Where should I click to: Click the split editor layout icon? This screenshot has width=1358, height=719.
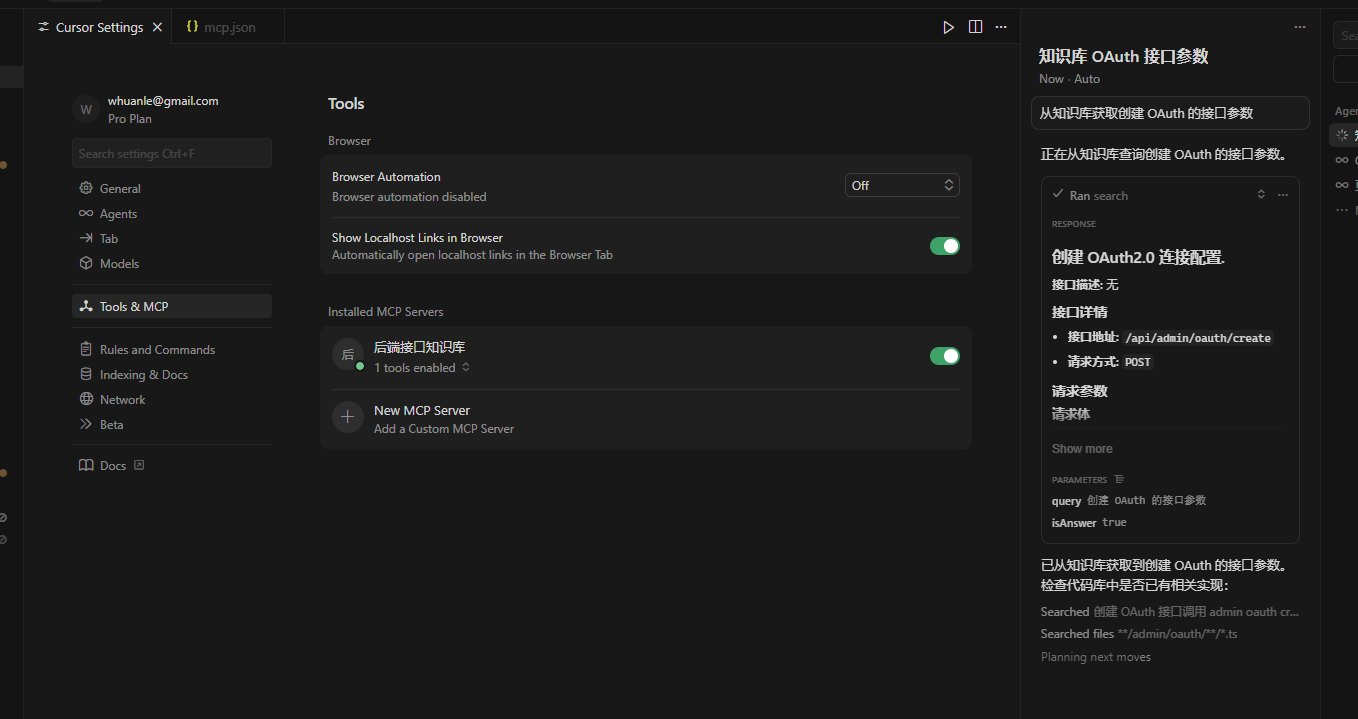[975, 27]
